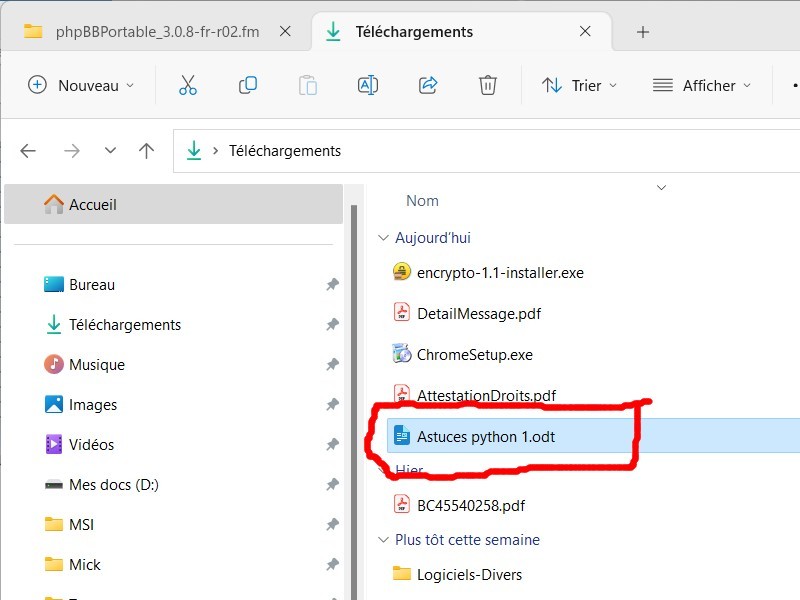The width and height of the screenshot is (800, 600).
Task: Open the Afficher view dropdown
Action: [701, 85]
